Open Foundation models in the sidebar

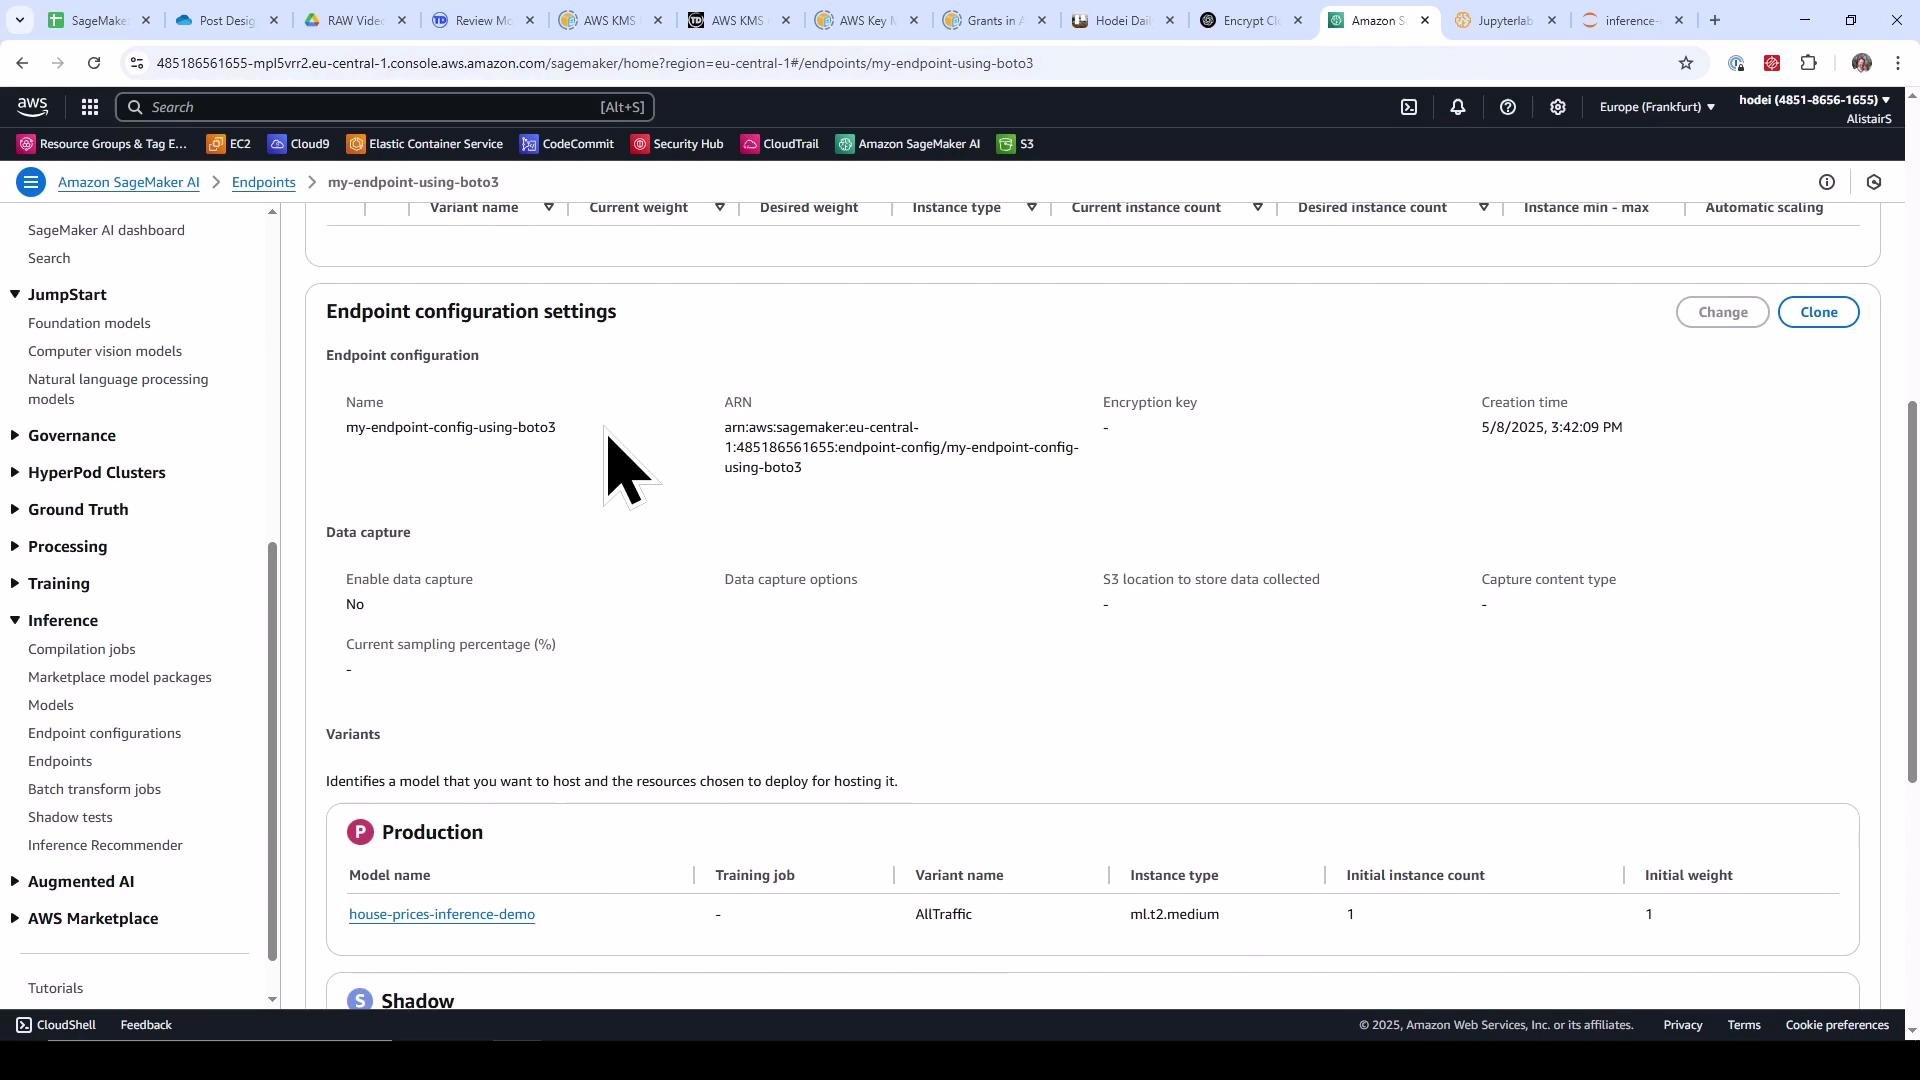click(89, 323)
